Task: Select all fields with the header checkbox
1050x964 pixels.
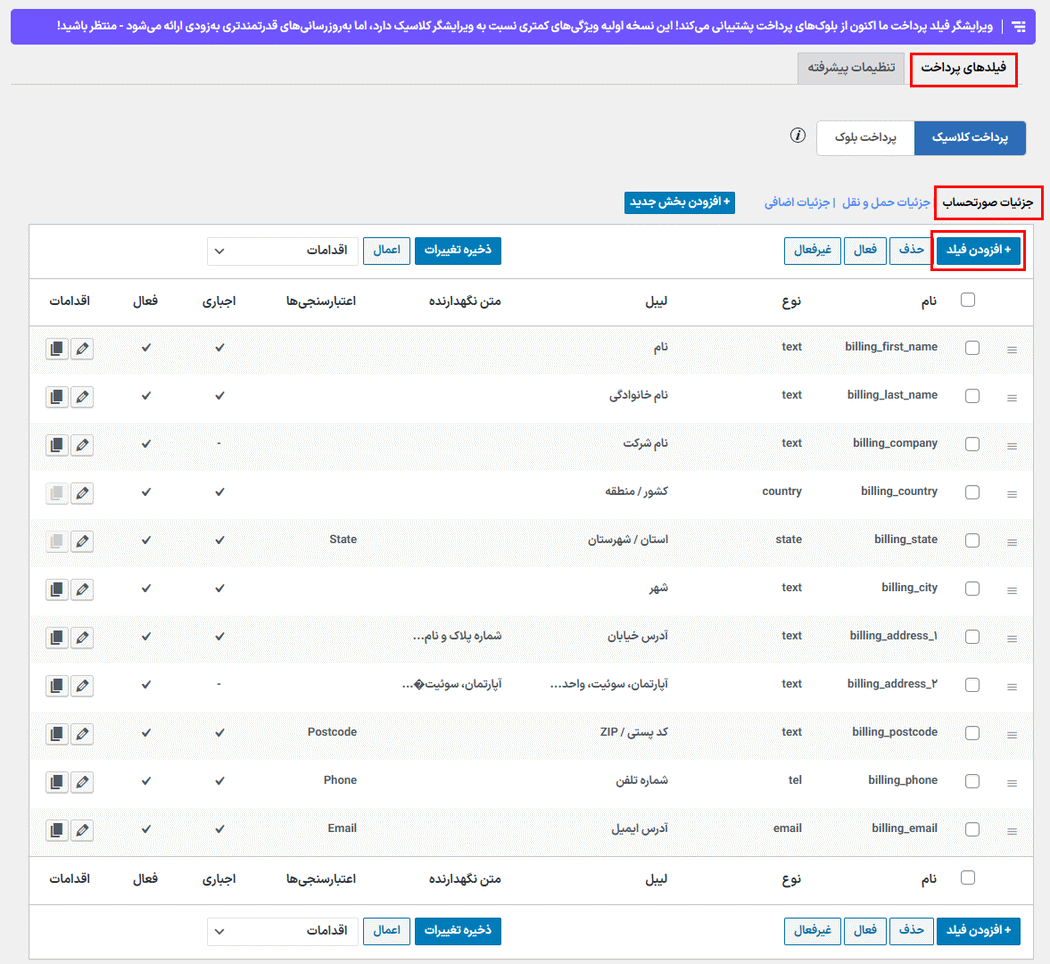Action: (x=967, y=298)
